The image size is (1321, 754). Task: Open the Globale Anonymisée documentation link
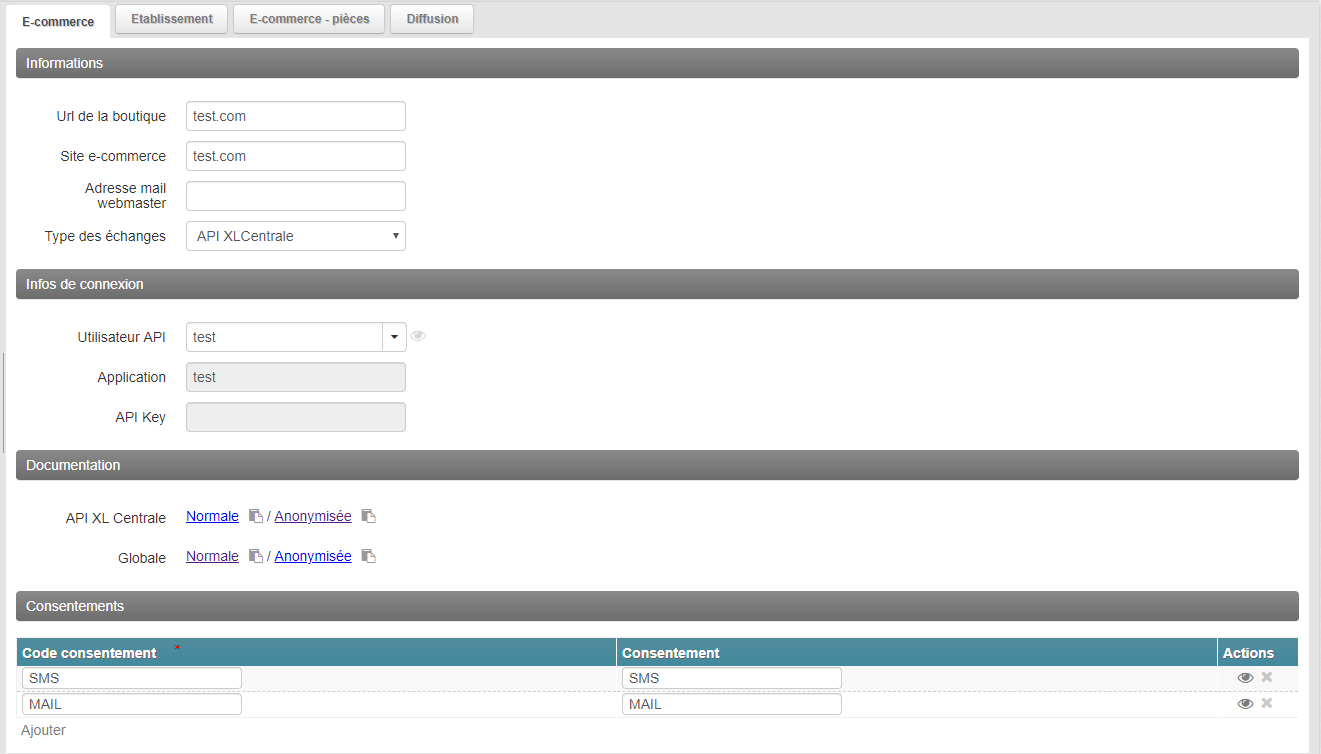[313, 556]
